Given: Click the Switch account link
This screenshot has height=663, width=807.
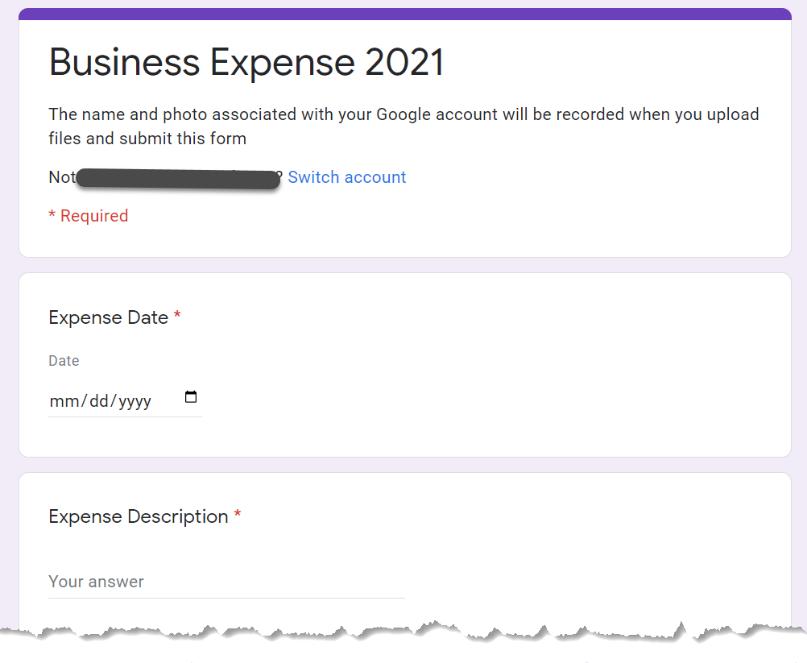Looking at the screenshot, I should click(346, 177).
